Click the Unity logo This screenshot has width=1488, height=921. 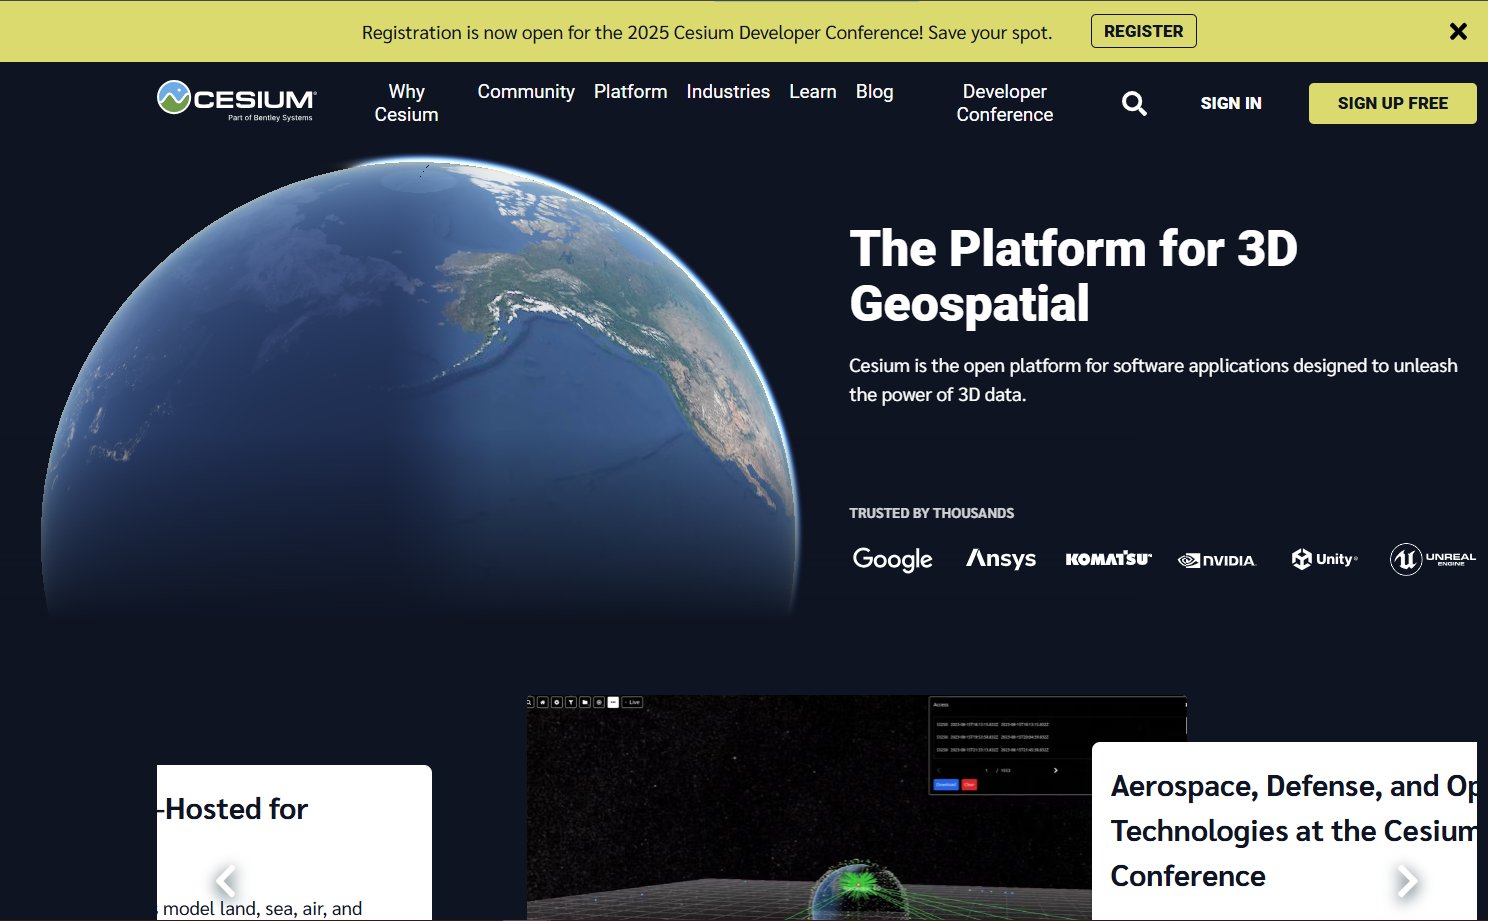(x=1324, y=559)
